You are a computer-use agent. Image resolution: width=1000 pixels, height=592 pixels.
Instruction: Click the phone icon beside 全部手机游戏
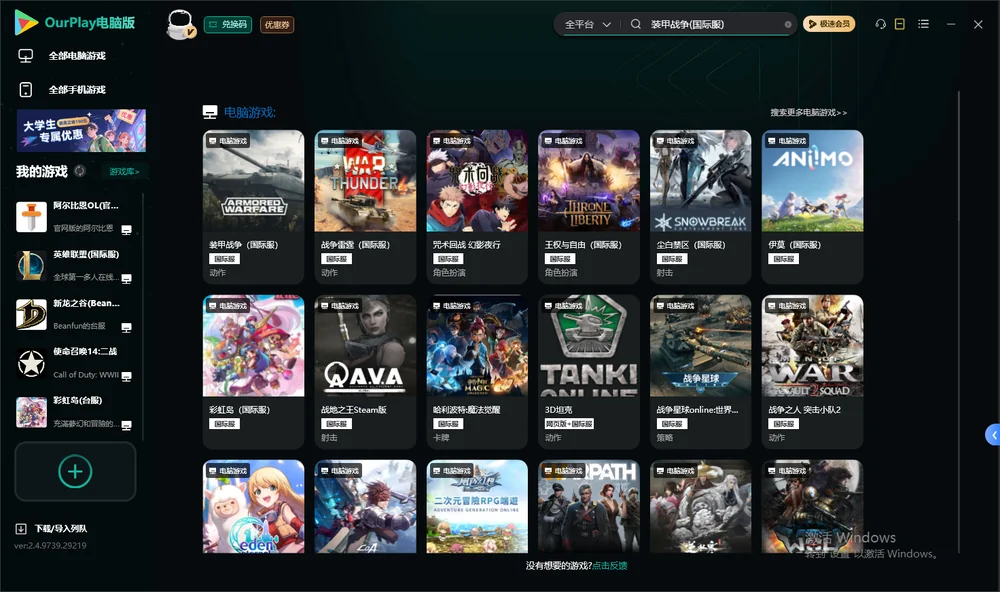[26, 90]
